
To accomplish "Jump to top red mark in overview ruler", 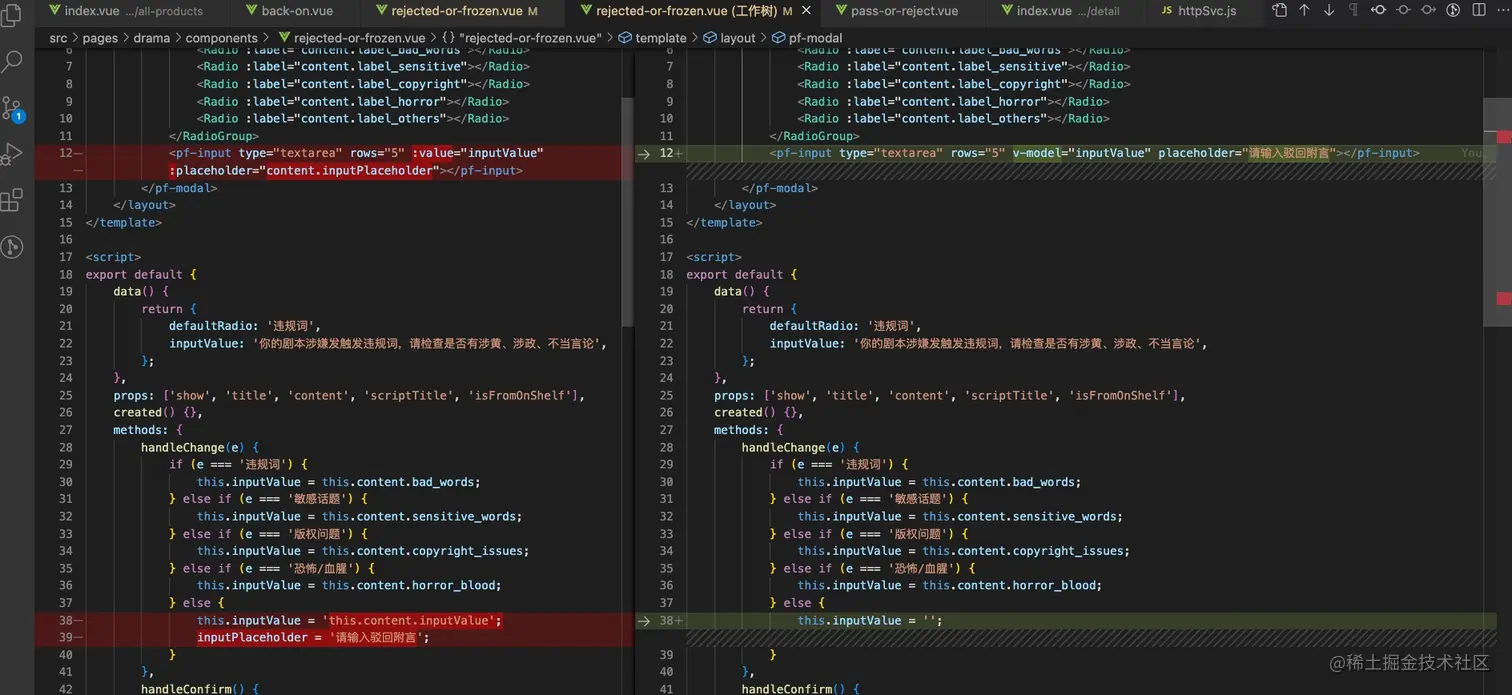I will pyautogui.click(x=1504, y=137).
